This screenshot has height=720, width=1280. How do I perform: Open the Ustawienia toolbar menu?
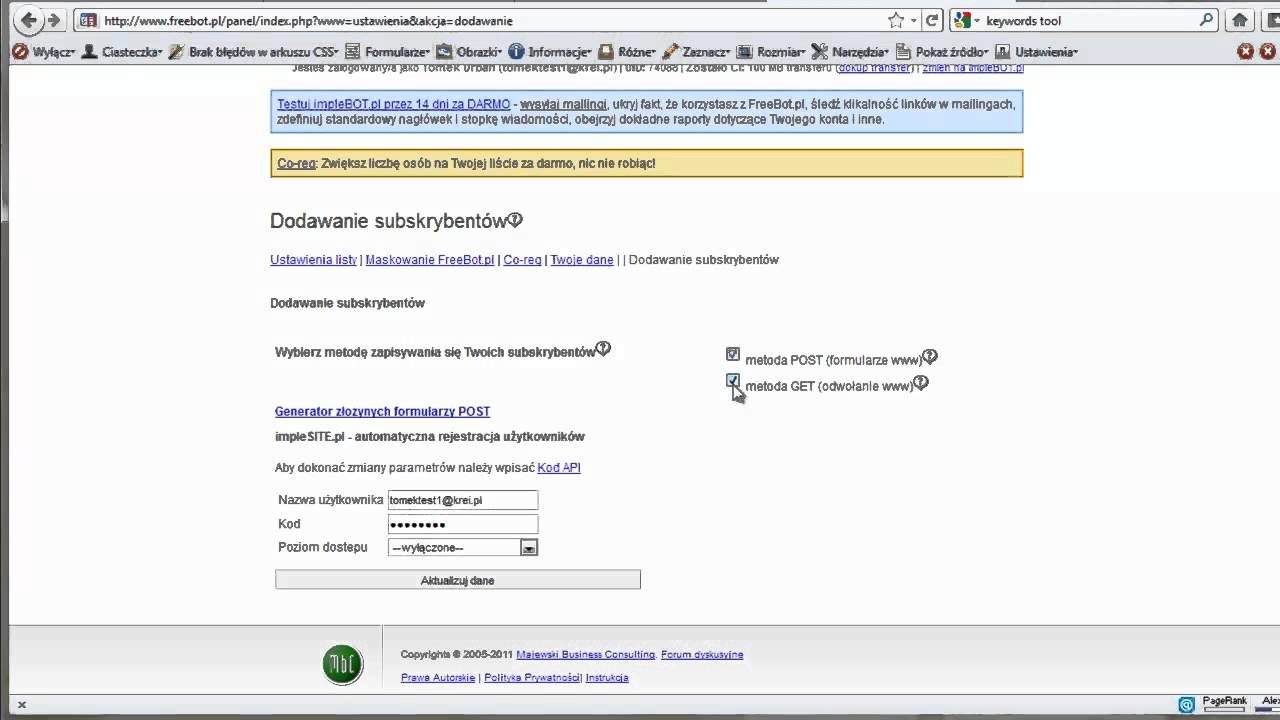[1037, 52]
